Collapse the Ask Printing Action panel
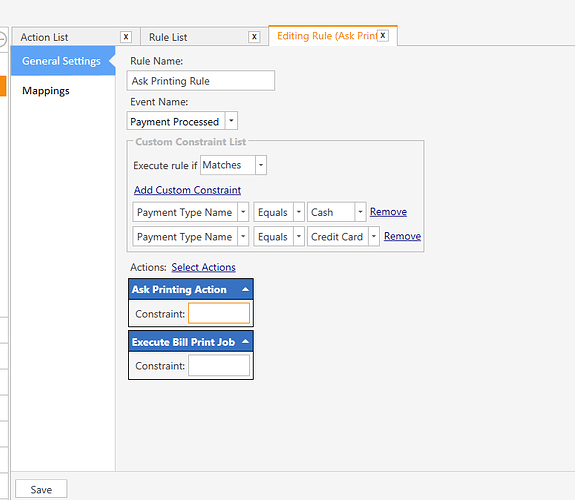The width and height of the screenshot is (575, 500). 245,289
